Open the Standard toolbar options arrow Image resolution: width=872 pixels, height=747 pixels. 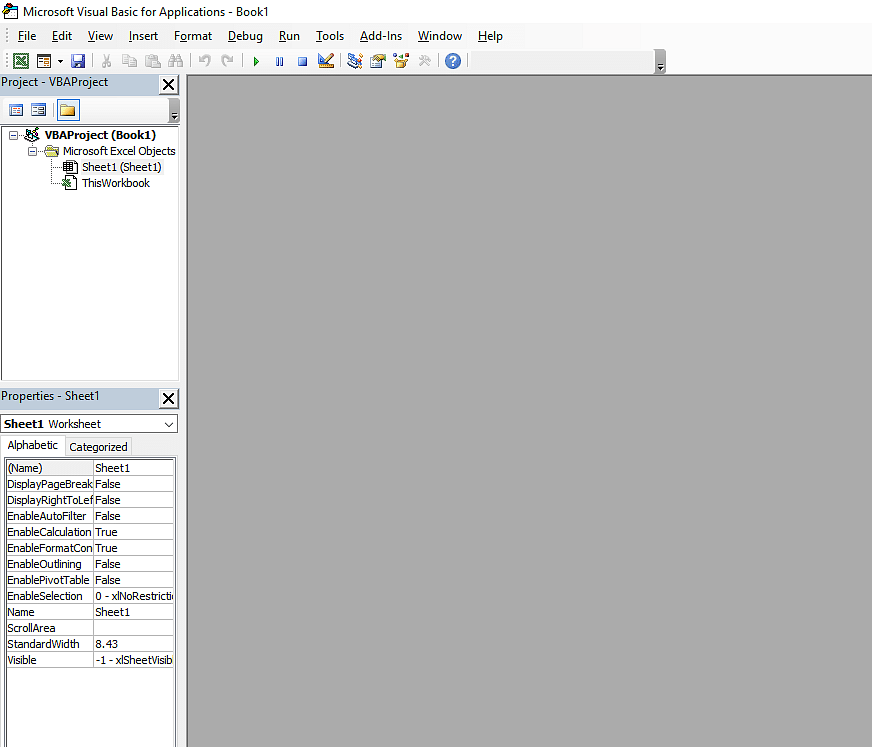[x=660, y=62]
